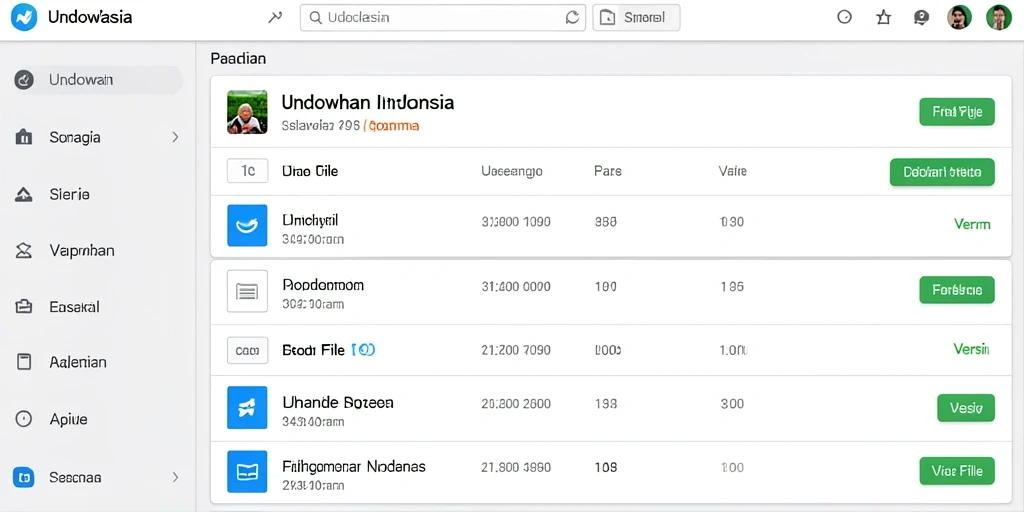Expand the Sescnaa chevron
This screenshot has height=512, width=1024.
point(175,477)
